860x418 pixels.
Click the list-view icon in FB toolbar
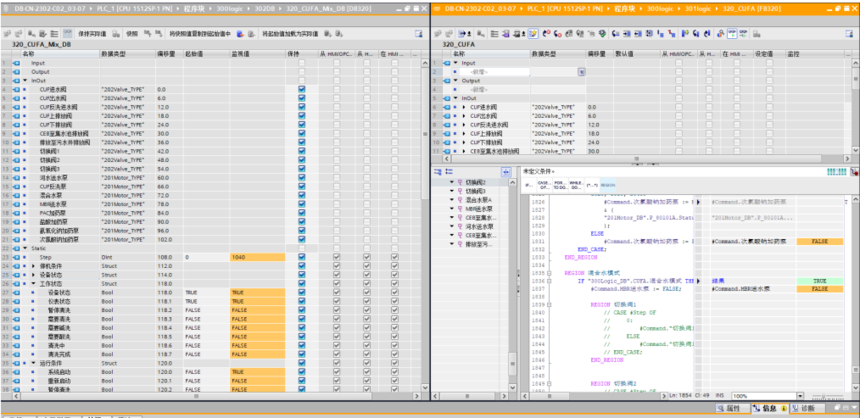pyautogui.click(x=494, y=34)
